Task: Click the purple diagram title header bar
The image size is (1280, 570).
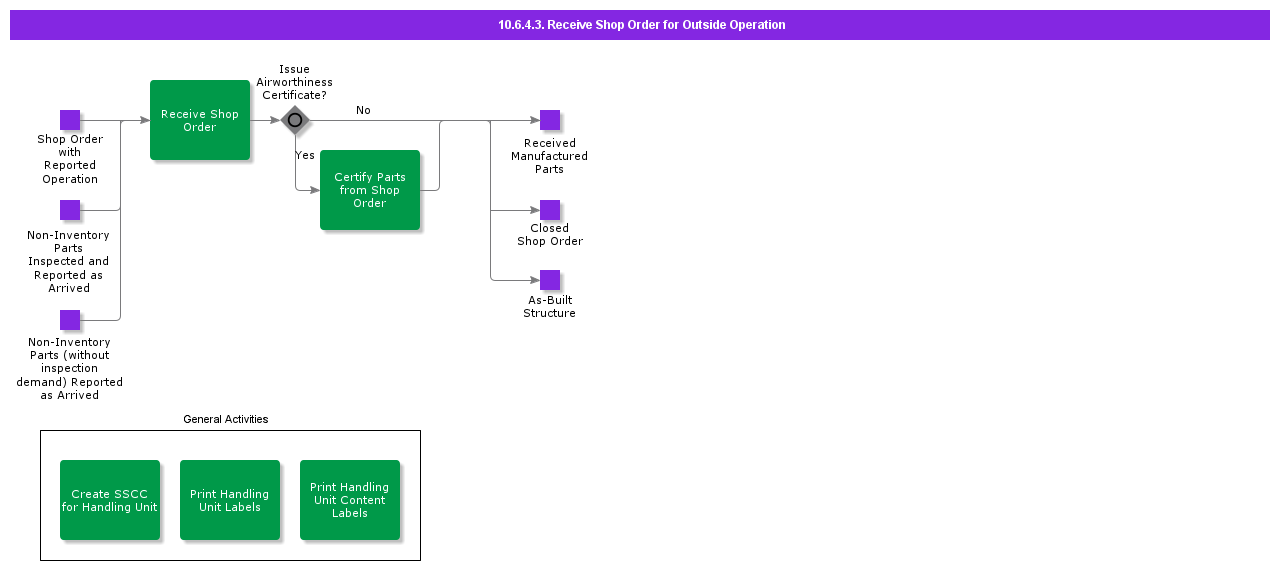Action: 640,25
